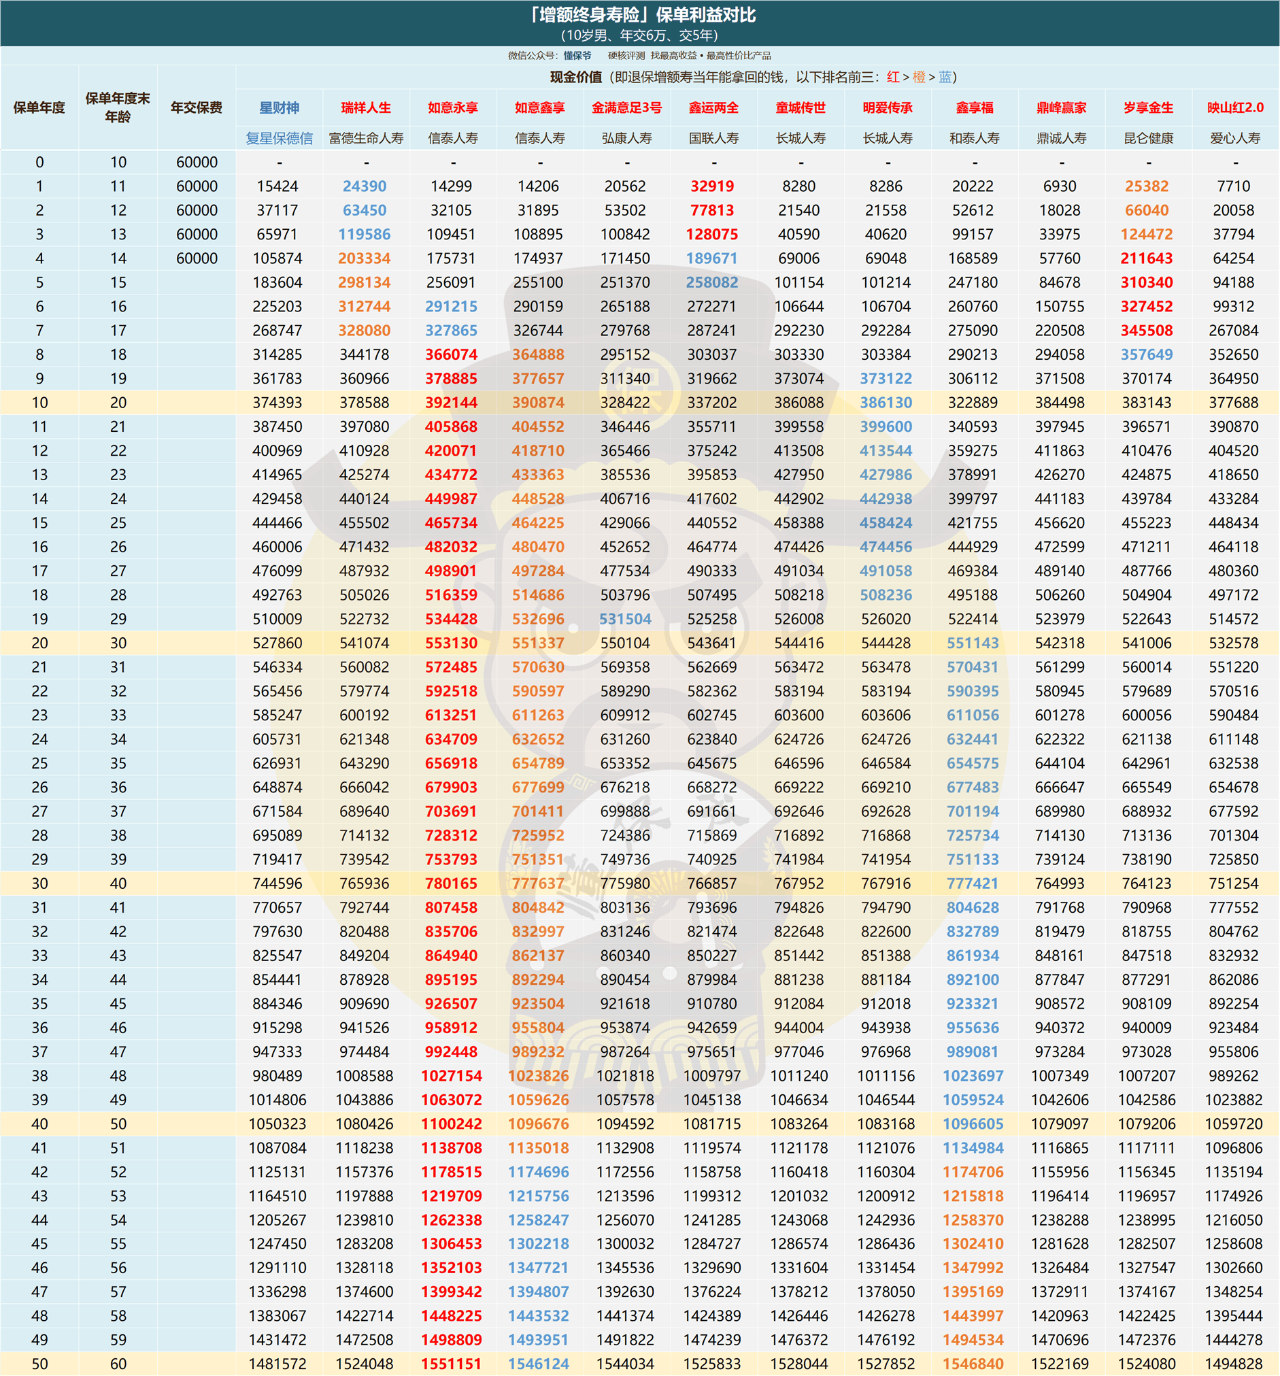
Task: Select the 童城传世 product header
Action: (801, 107)
